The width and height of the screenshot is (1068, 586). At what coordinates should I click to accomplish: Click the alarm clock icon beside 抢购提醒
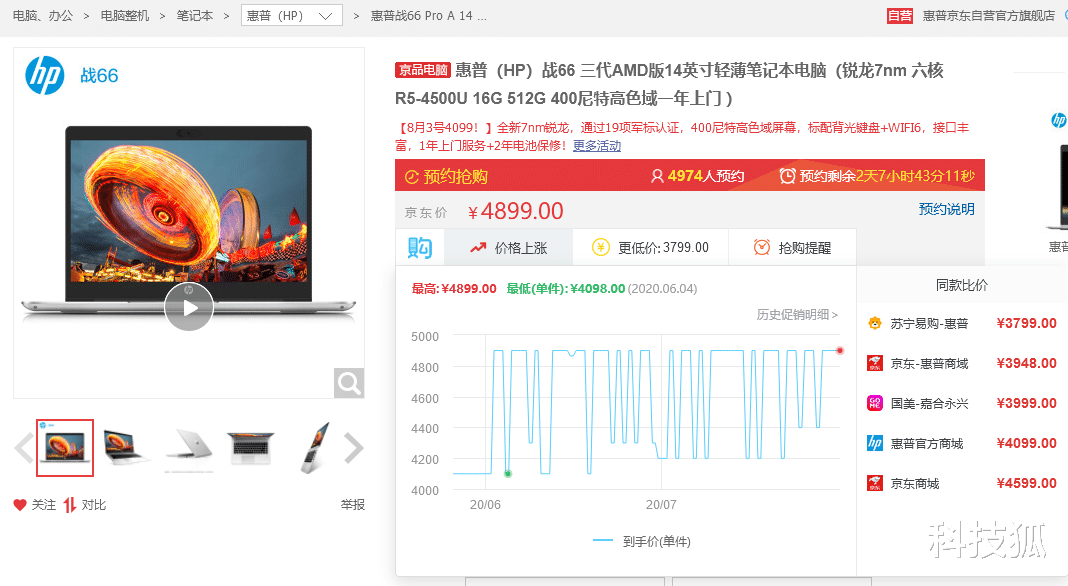click(761, 247)
